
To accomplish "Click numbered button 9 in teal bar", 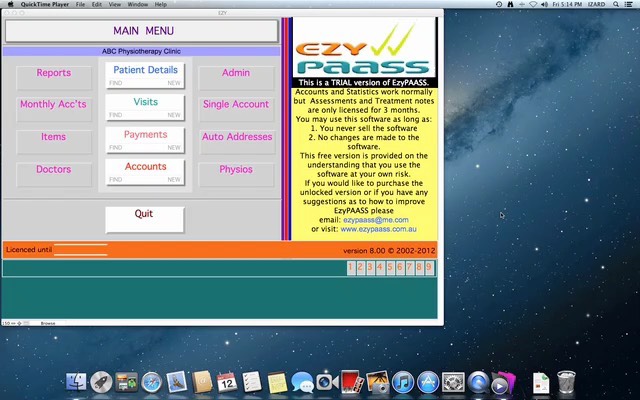I will 429,268.
